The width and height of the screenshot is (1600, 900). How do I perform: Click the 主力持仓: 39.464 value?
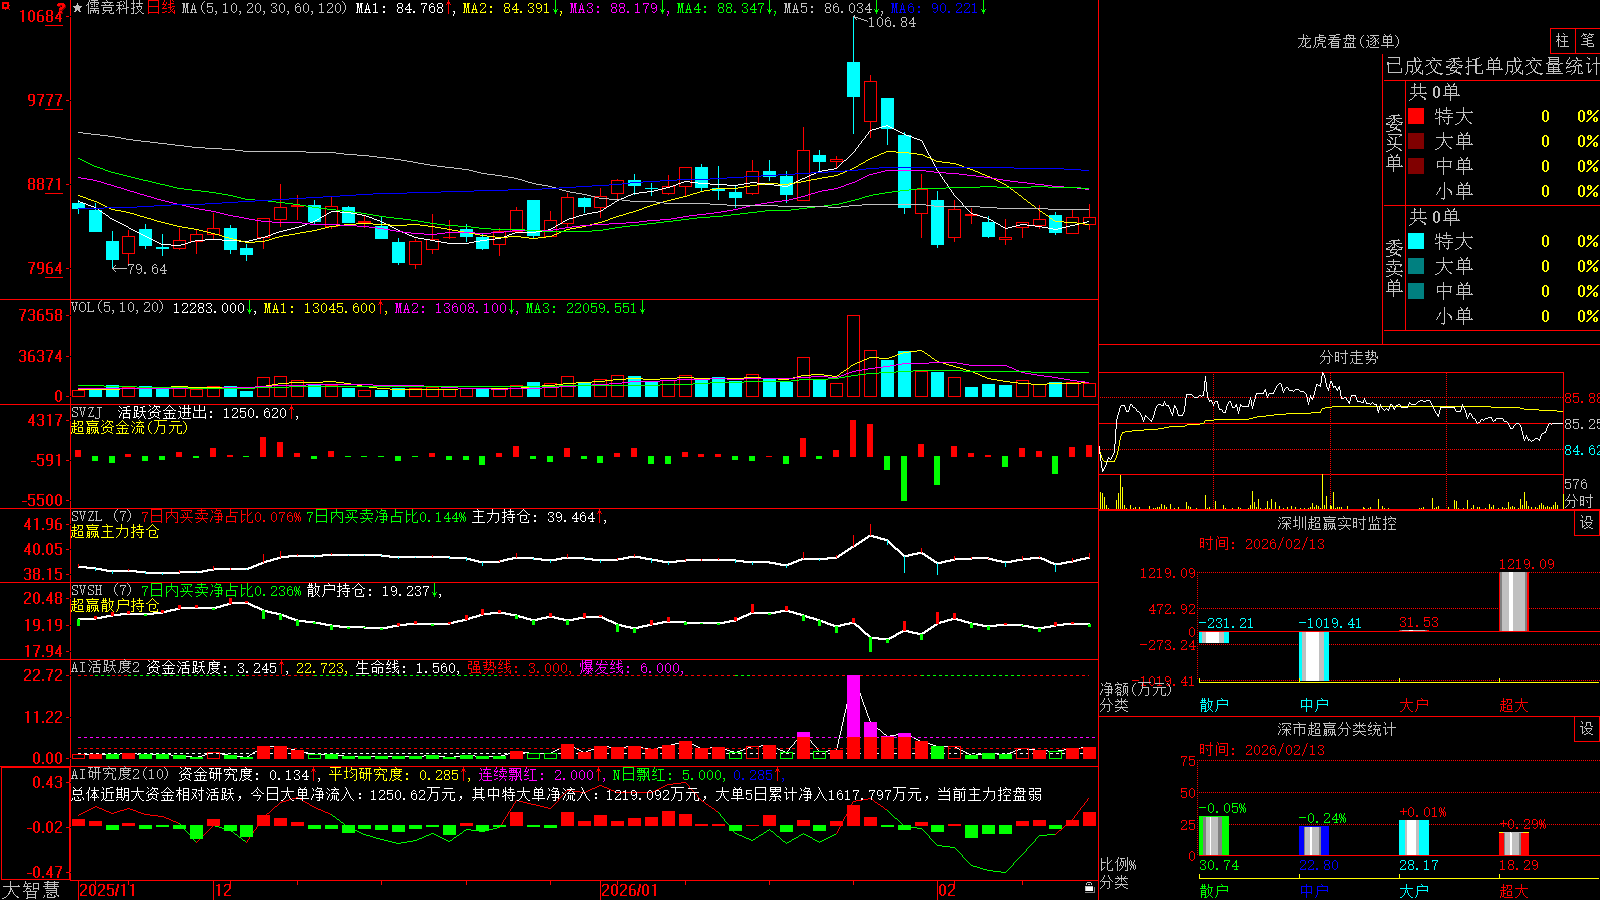(534, 517)
